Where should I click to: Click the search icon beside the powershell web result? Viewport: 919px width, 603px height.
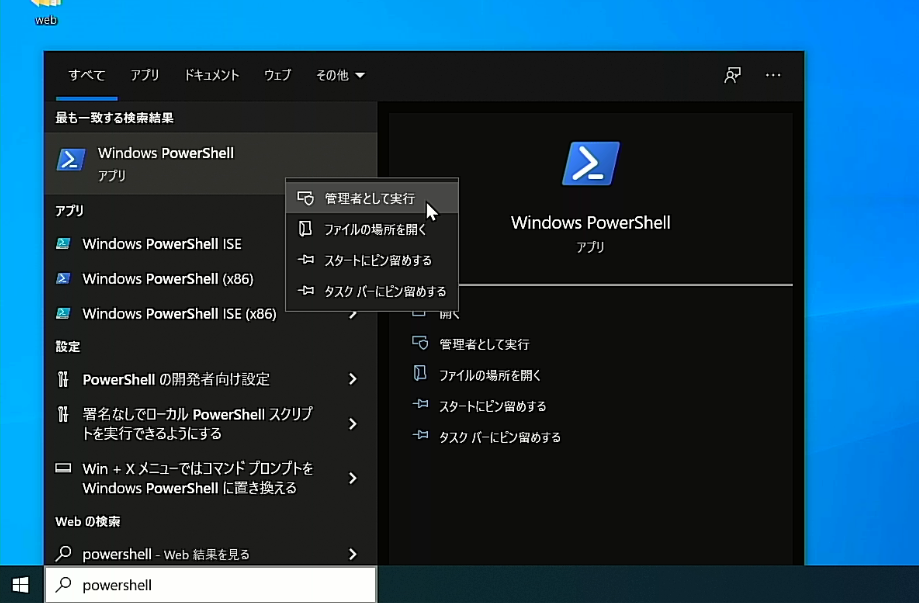point(63,553)
